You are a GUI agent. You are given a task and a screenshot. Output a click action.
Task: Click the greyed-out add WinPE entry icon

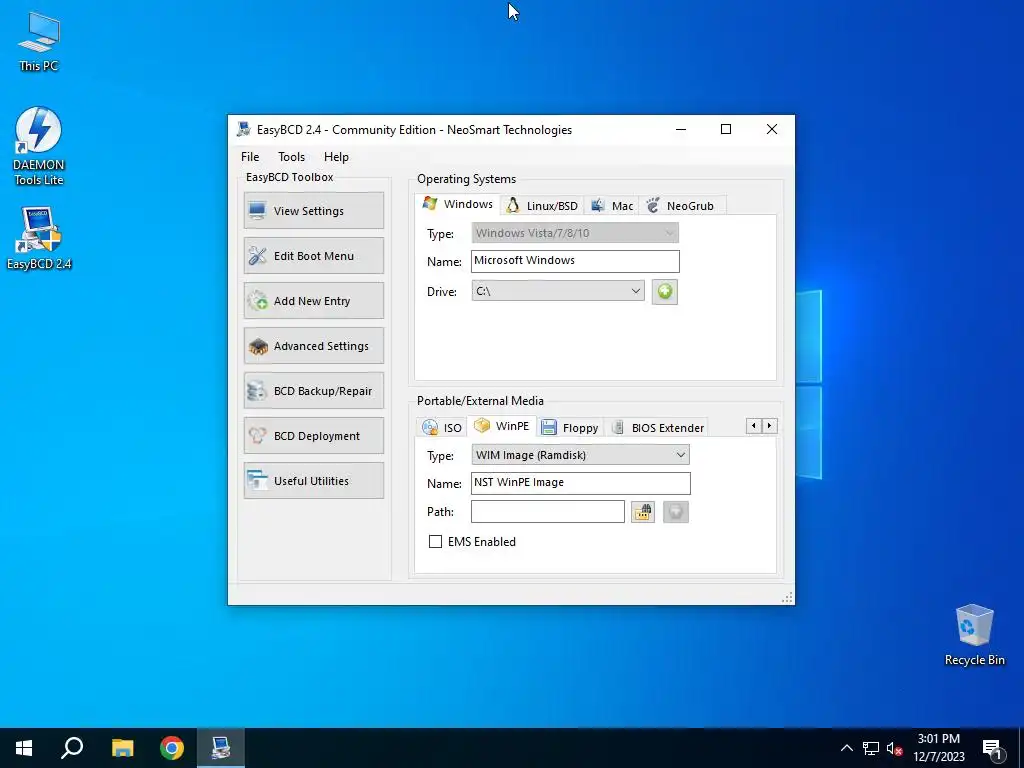pyautogui.click(x=675, y=512)
